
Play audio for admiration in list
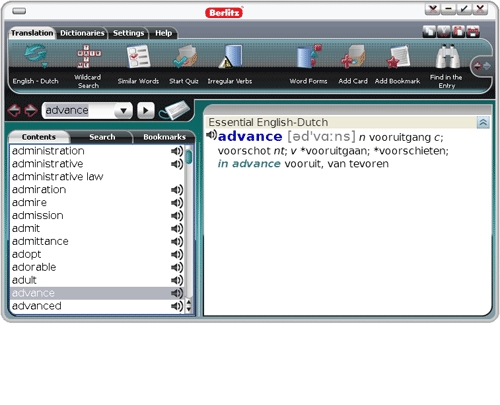pyautogui.click(x=177, y=190)
